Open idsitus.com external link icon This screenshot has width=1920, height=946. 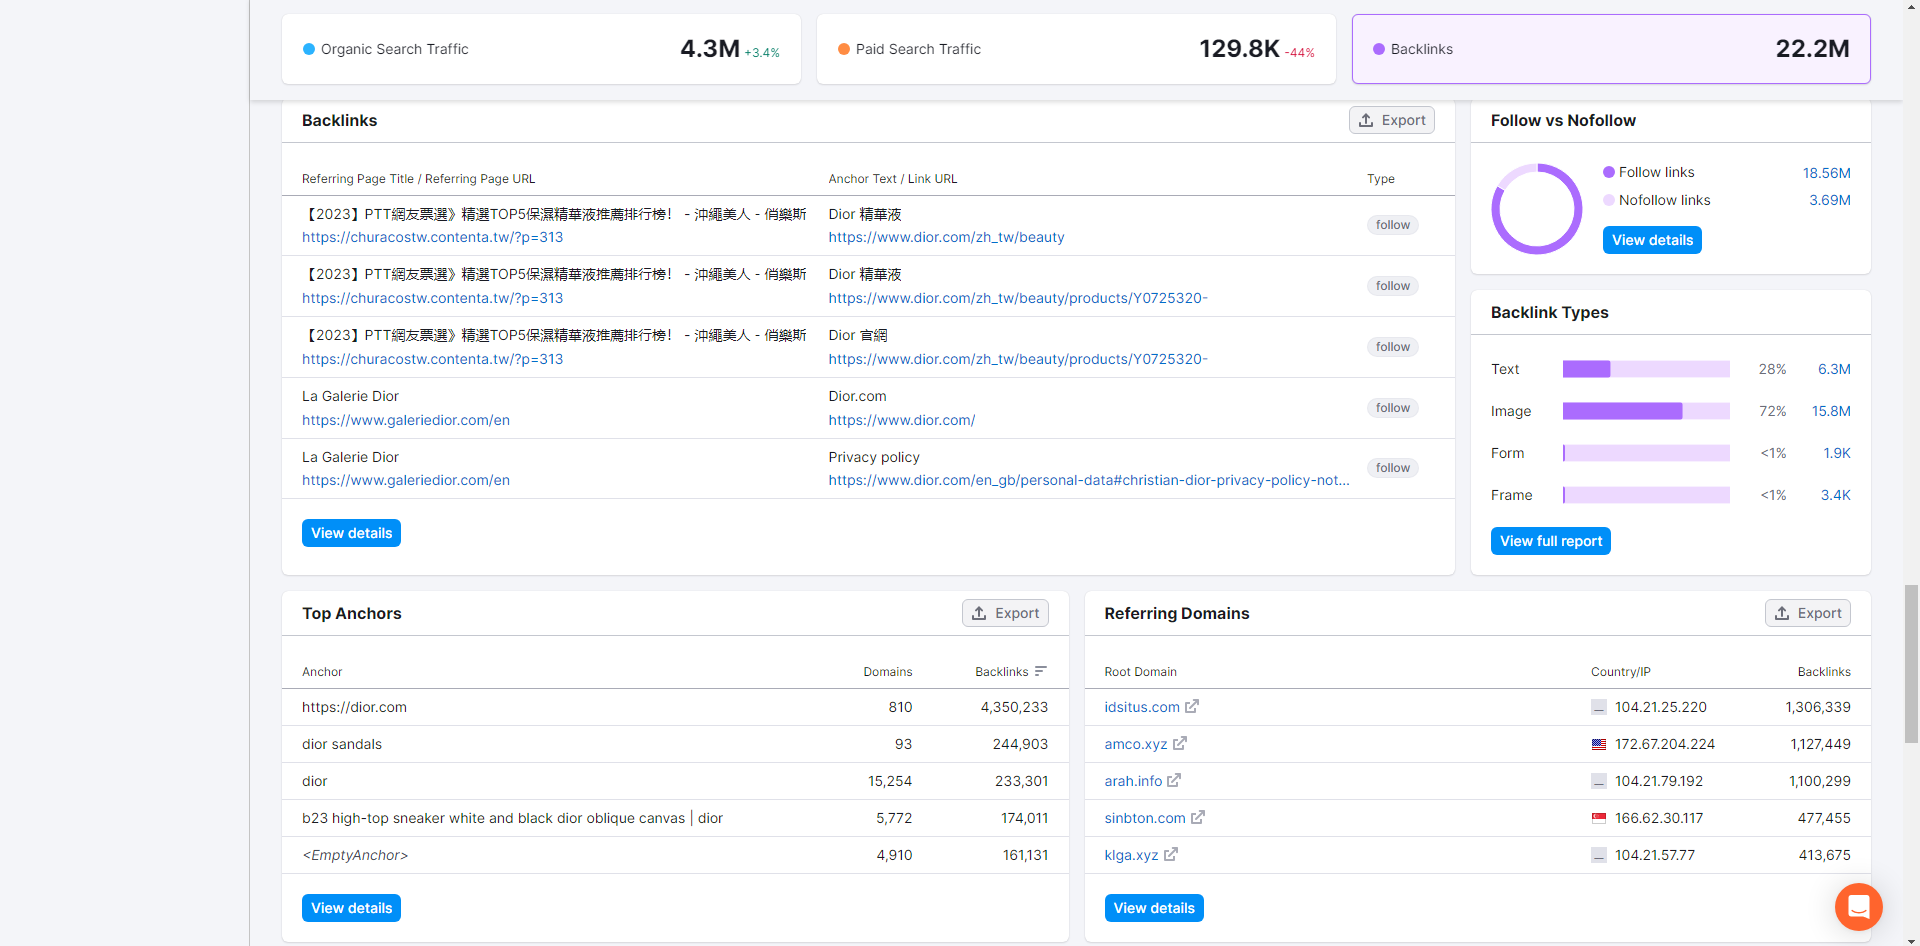click(1192, 706)
